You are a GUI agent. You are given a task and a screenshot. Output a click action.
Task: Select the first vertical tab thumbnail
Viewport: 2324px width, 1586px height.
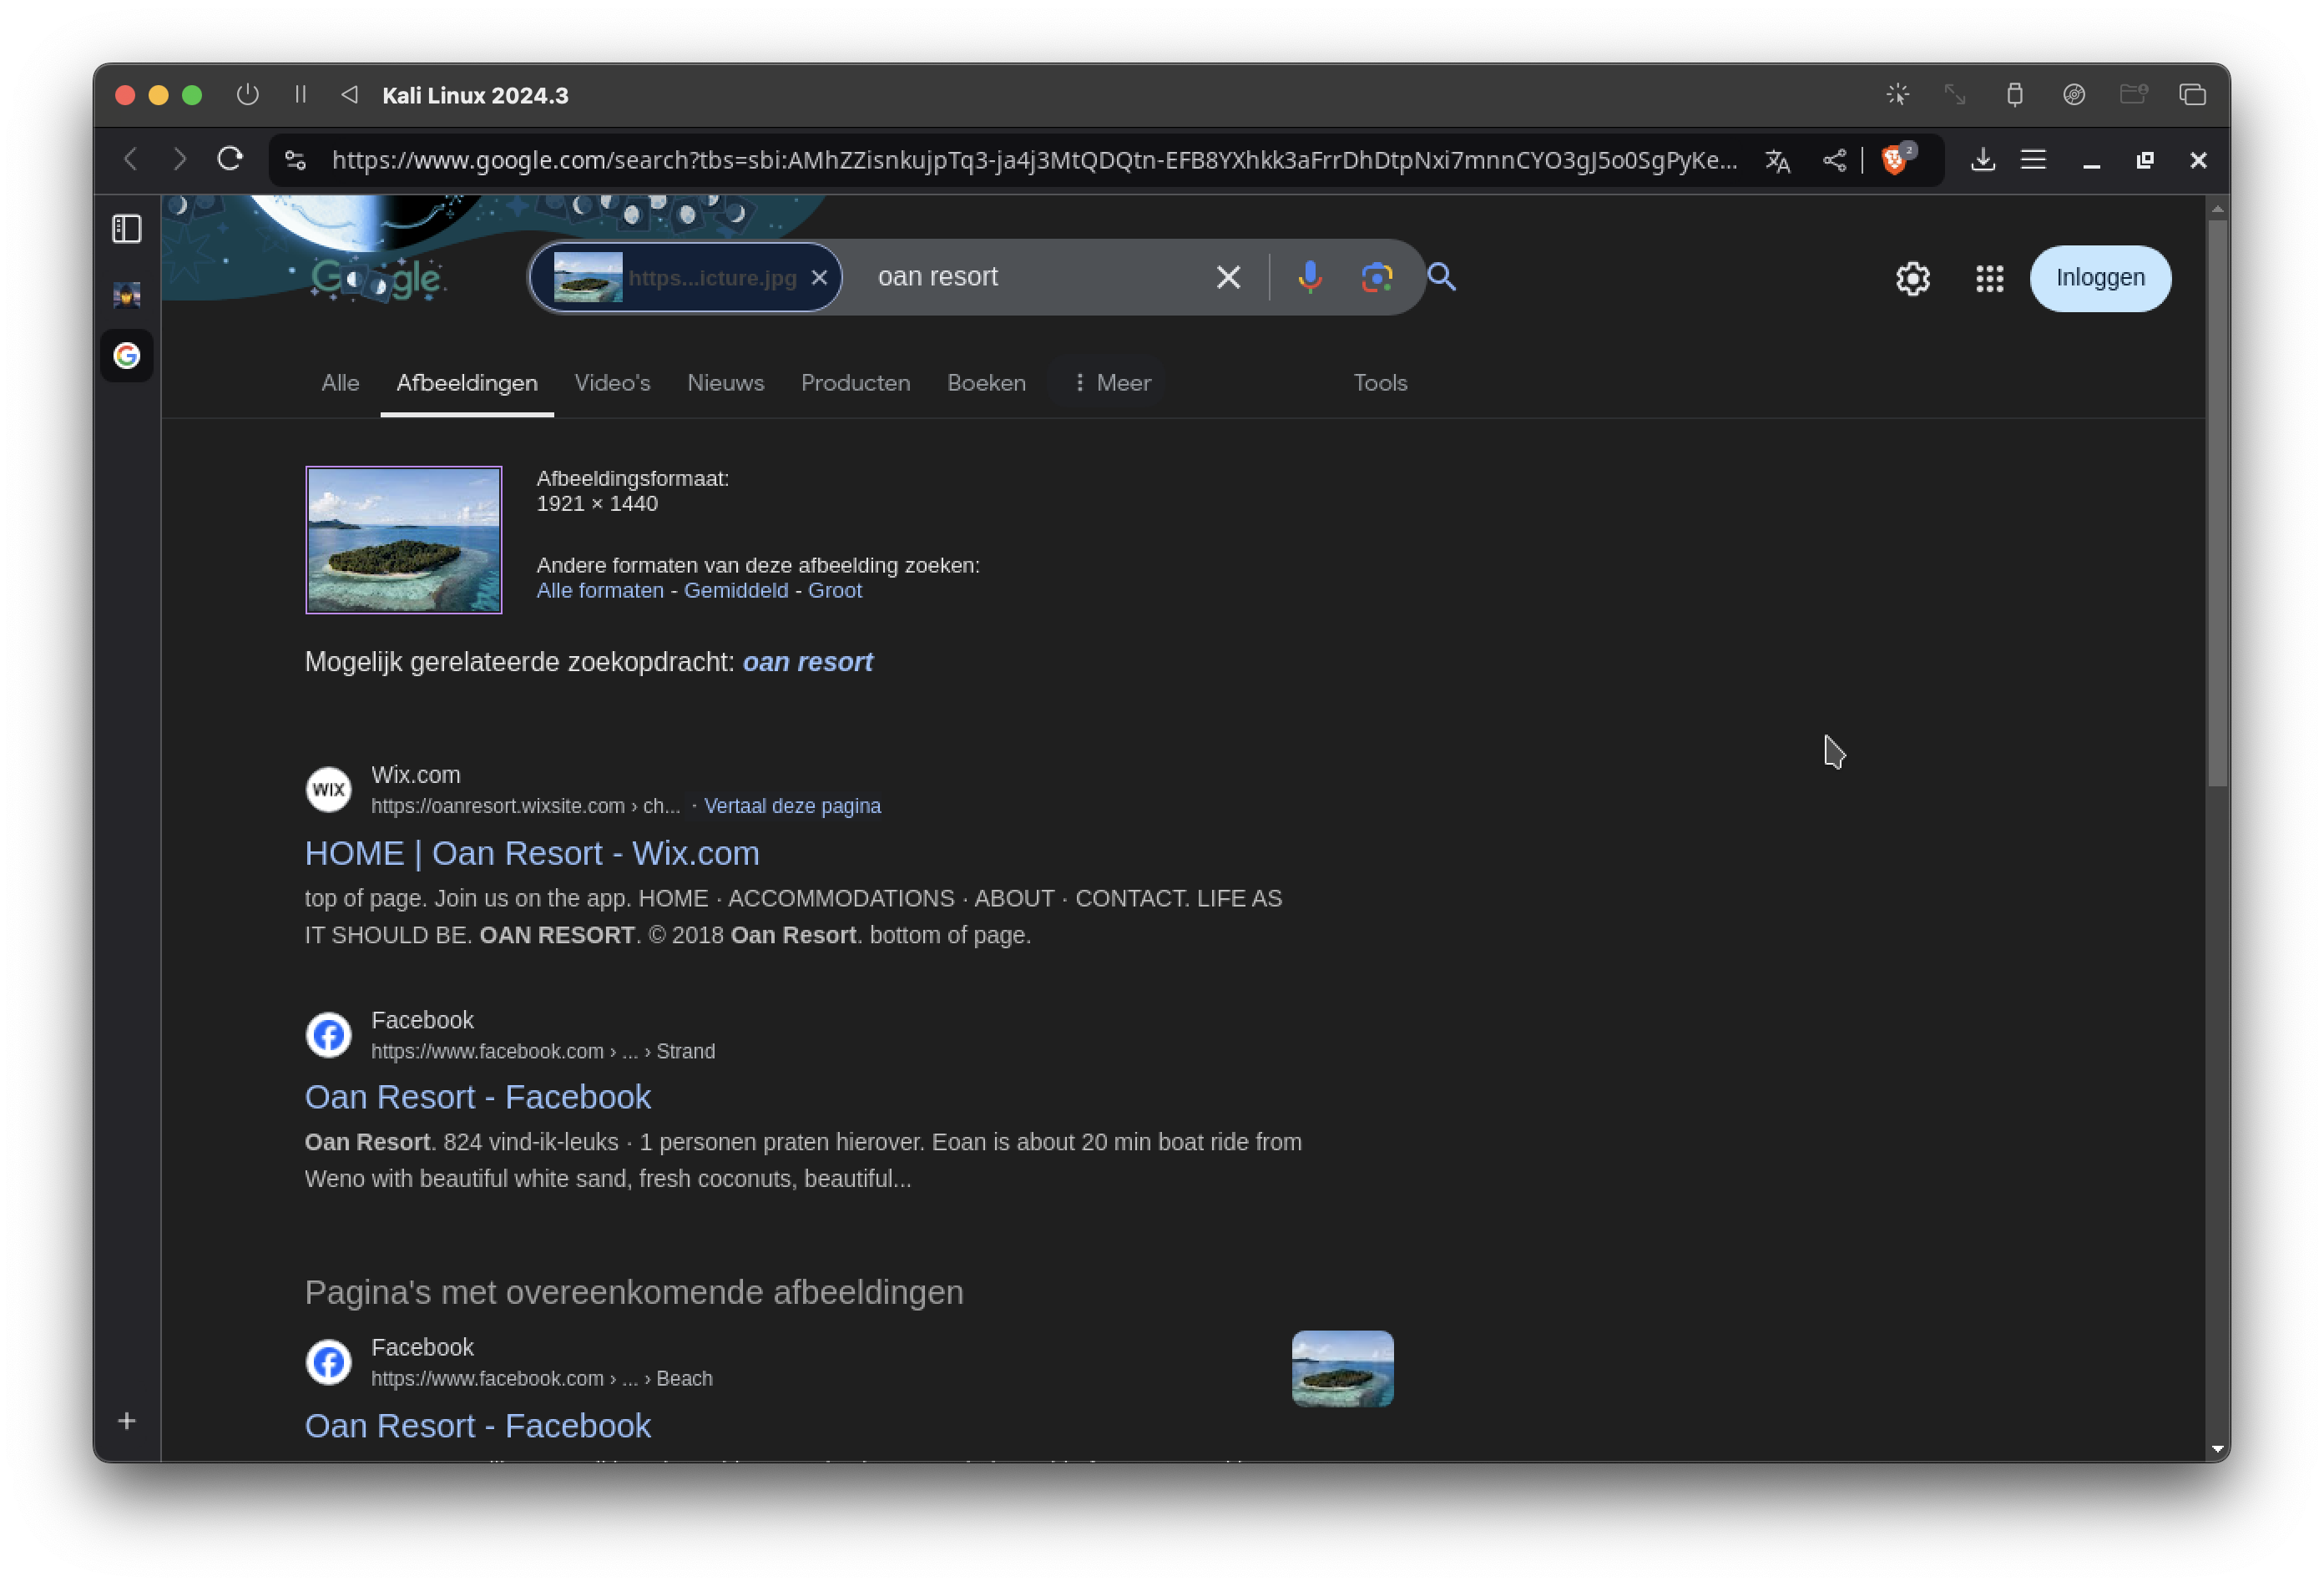(x=127, y=295)
